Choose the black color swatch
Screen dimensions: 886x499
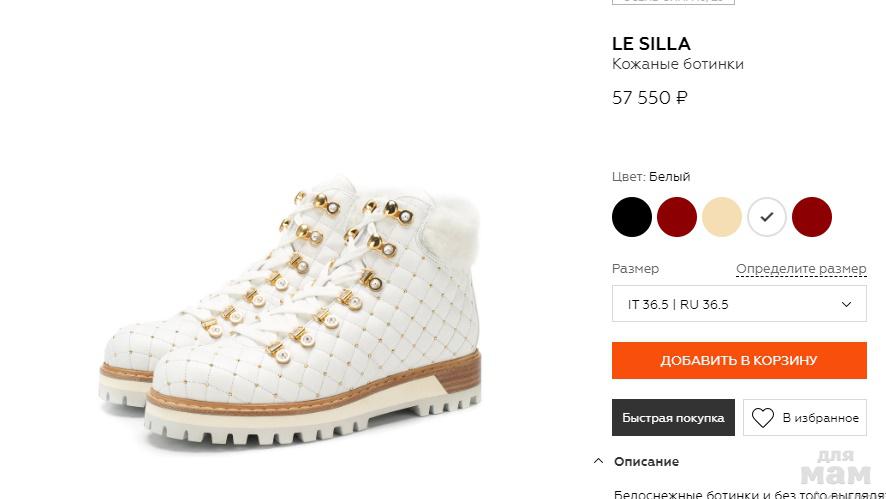tap(632, 217)
